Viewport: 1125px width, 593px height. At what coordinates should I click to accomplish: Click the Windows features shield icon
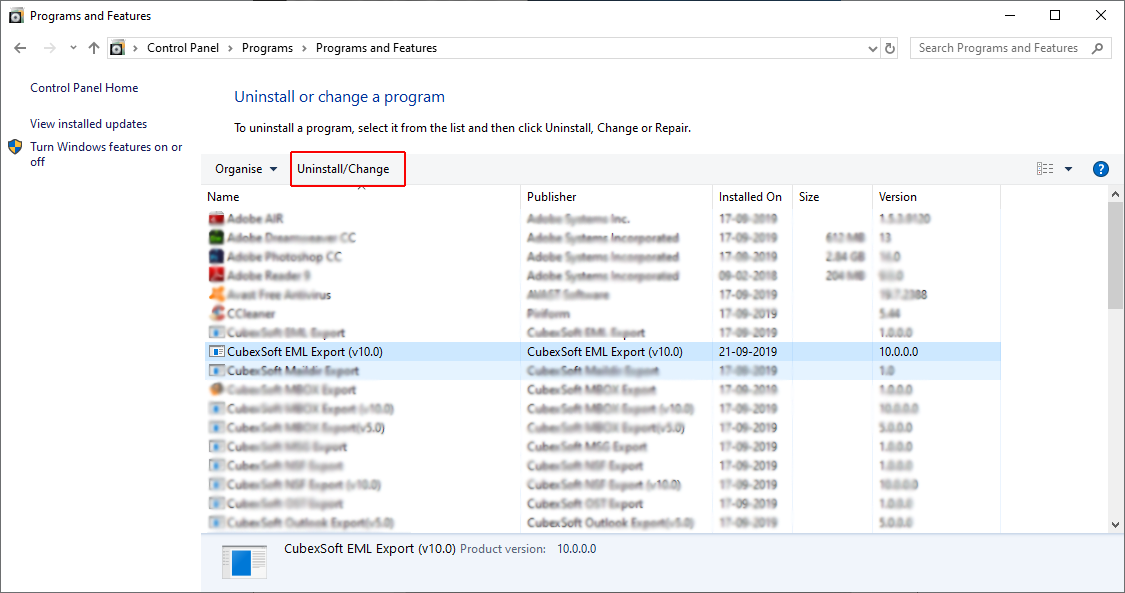[15, 147]
